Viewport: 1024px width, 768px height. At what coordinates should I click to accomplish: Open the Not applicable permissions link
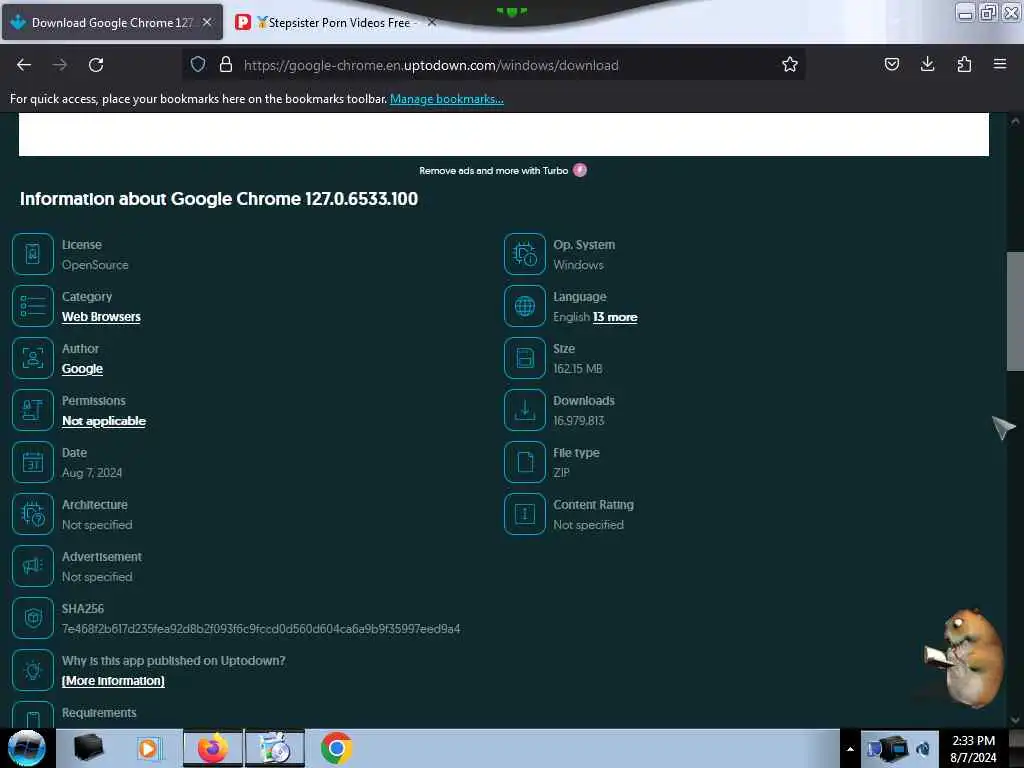click(104, 421)
